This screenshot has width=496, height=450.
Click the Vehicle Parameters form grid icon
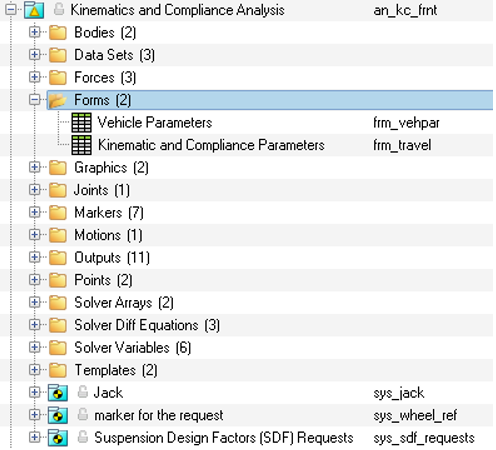coord(82,122)
